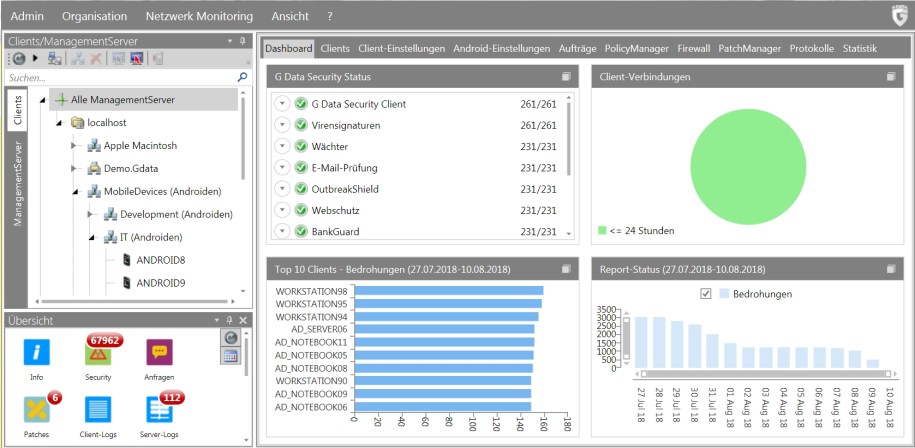Open the Server-Logs tile

(x=159, y=410)
